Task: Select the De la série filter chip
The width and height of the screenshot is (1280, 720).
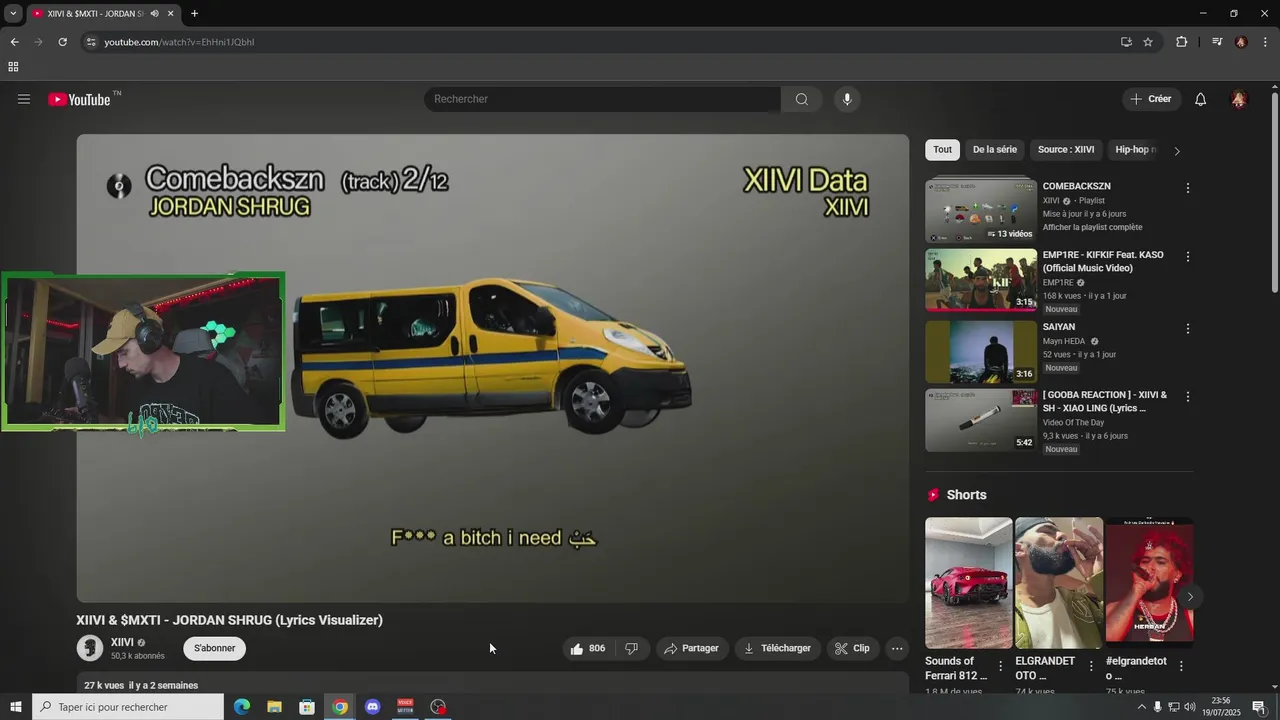Action: [x=995, y=150]
